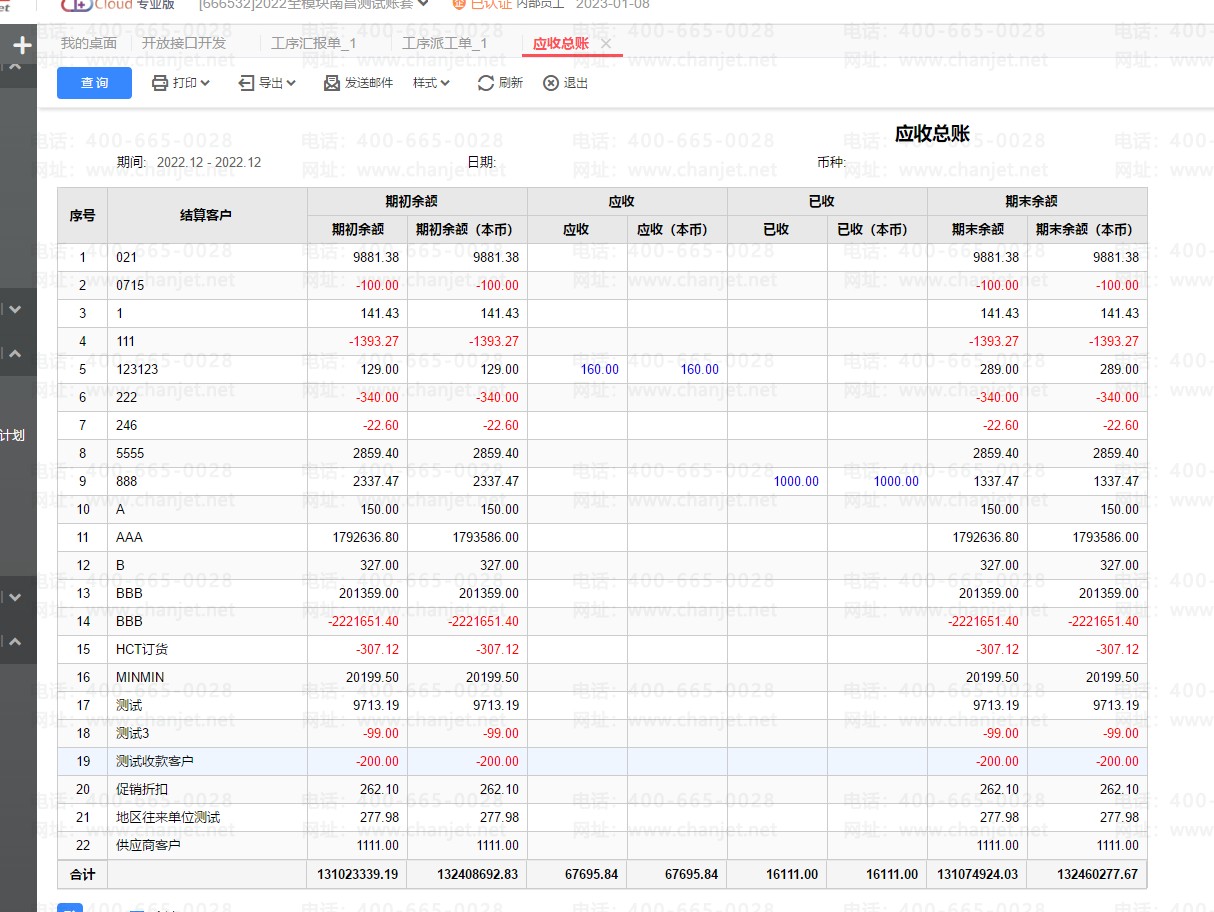
Task: Click the 已收（本币） sub-header
Action: click(877, 229)
